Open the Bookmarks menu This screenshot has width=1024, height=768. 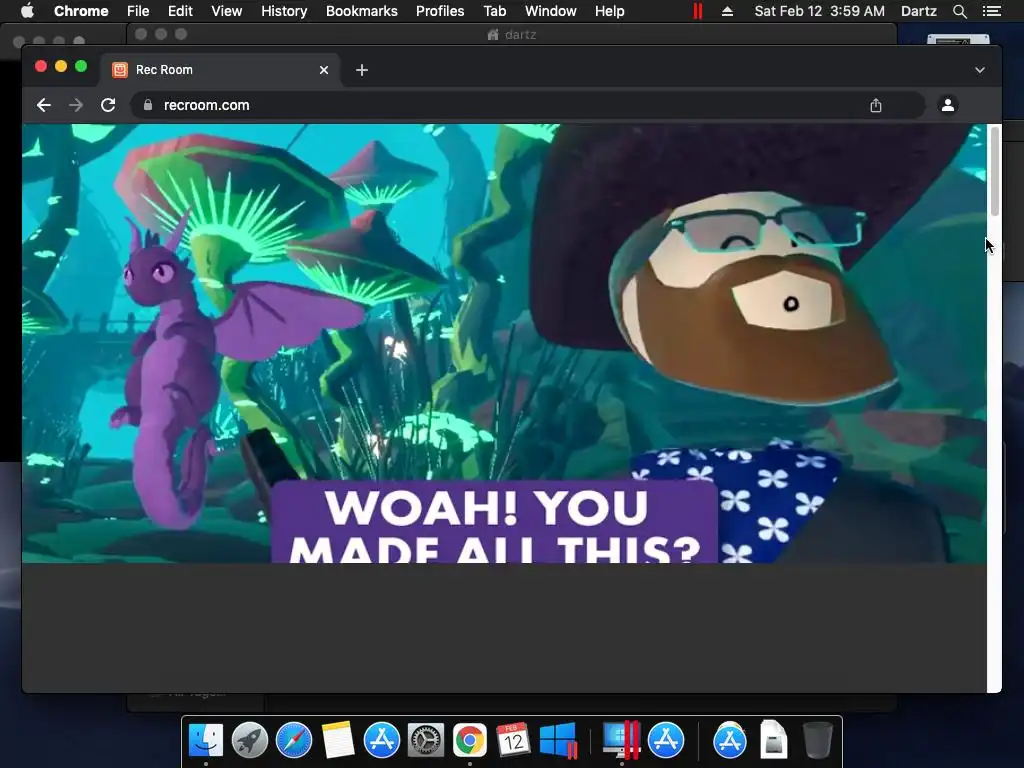tap(362, 11)
